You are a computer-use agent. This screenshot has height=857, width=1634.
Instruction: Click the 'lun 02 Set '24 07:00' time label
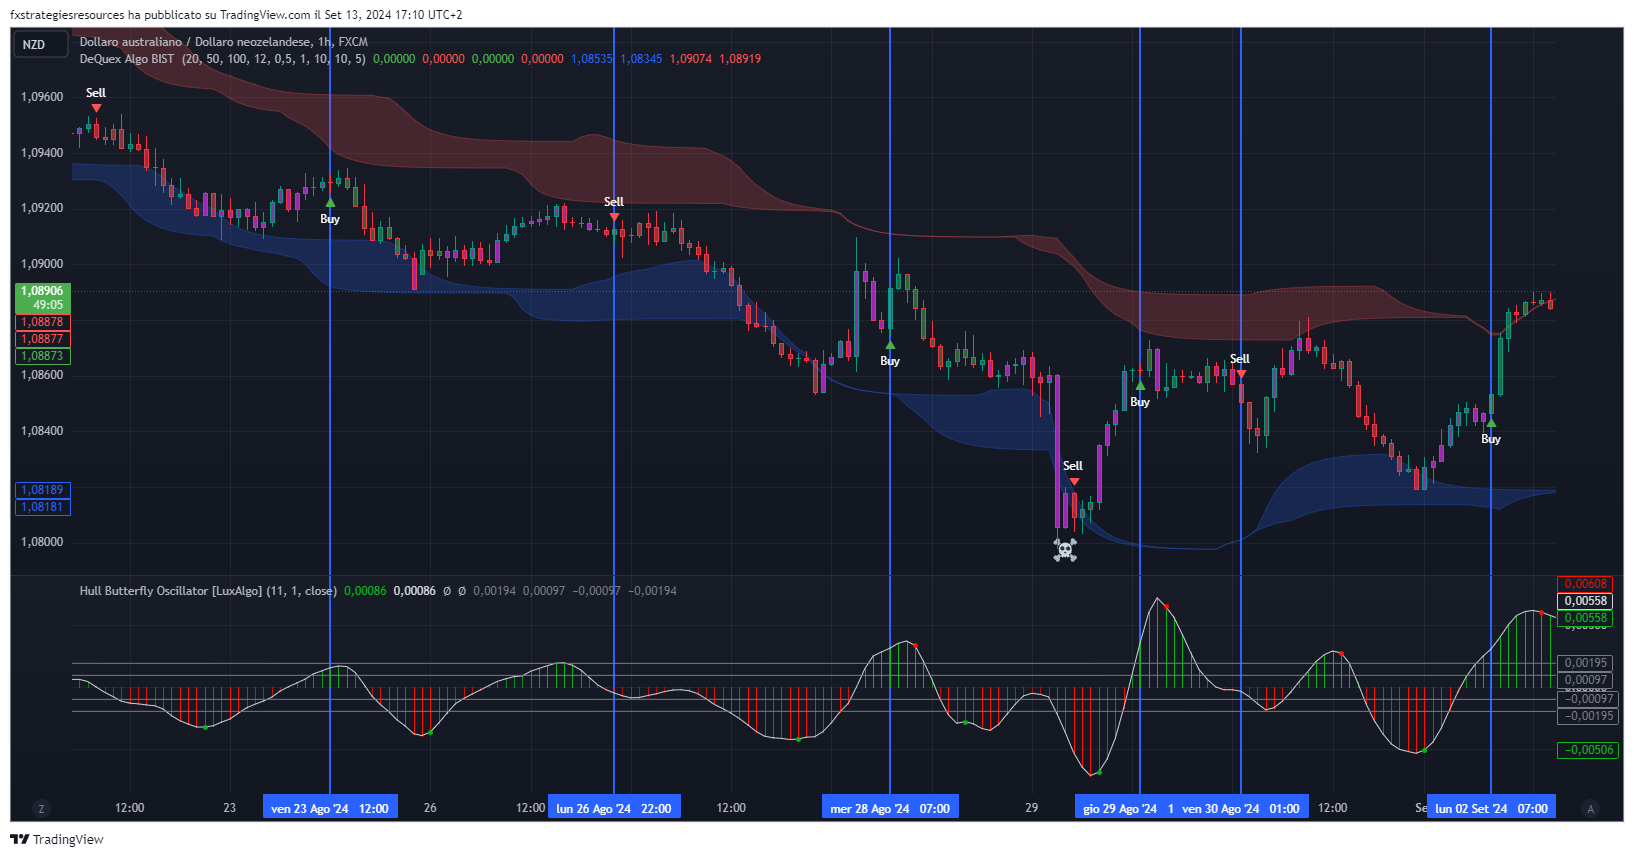tap(1491, 808)
